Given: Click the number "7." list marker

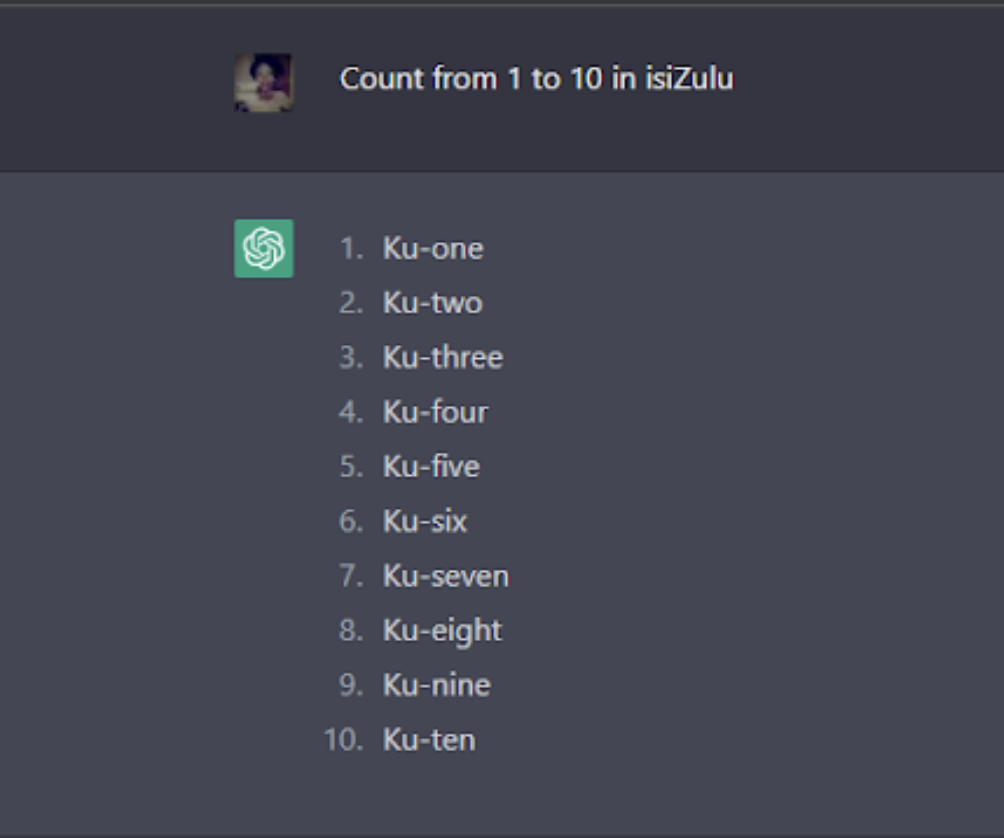Looking at the screenshot, I should point(351,576).
